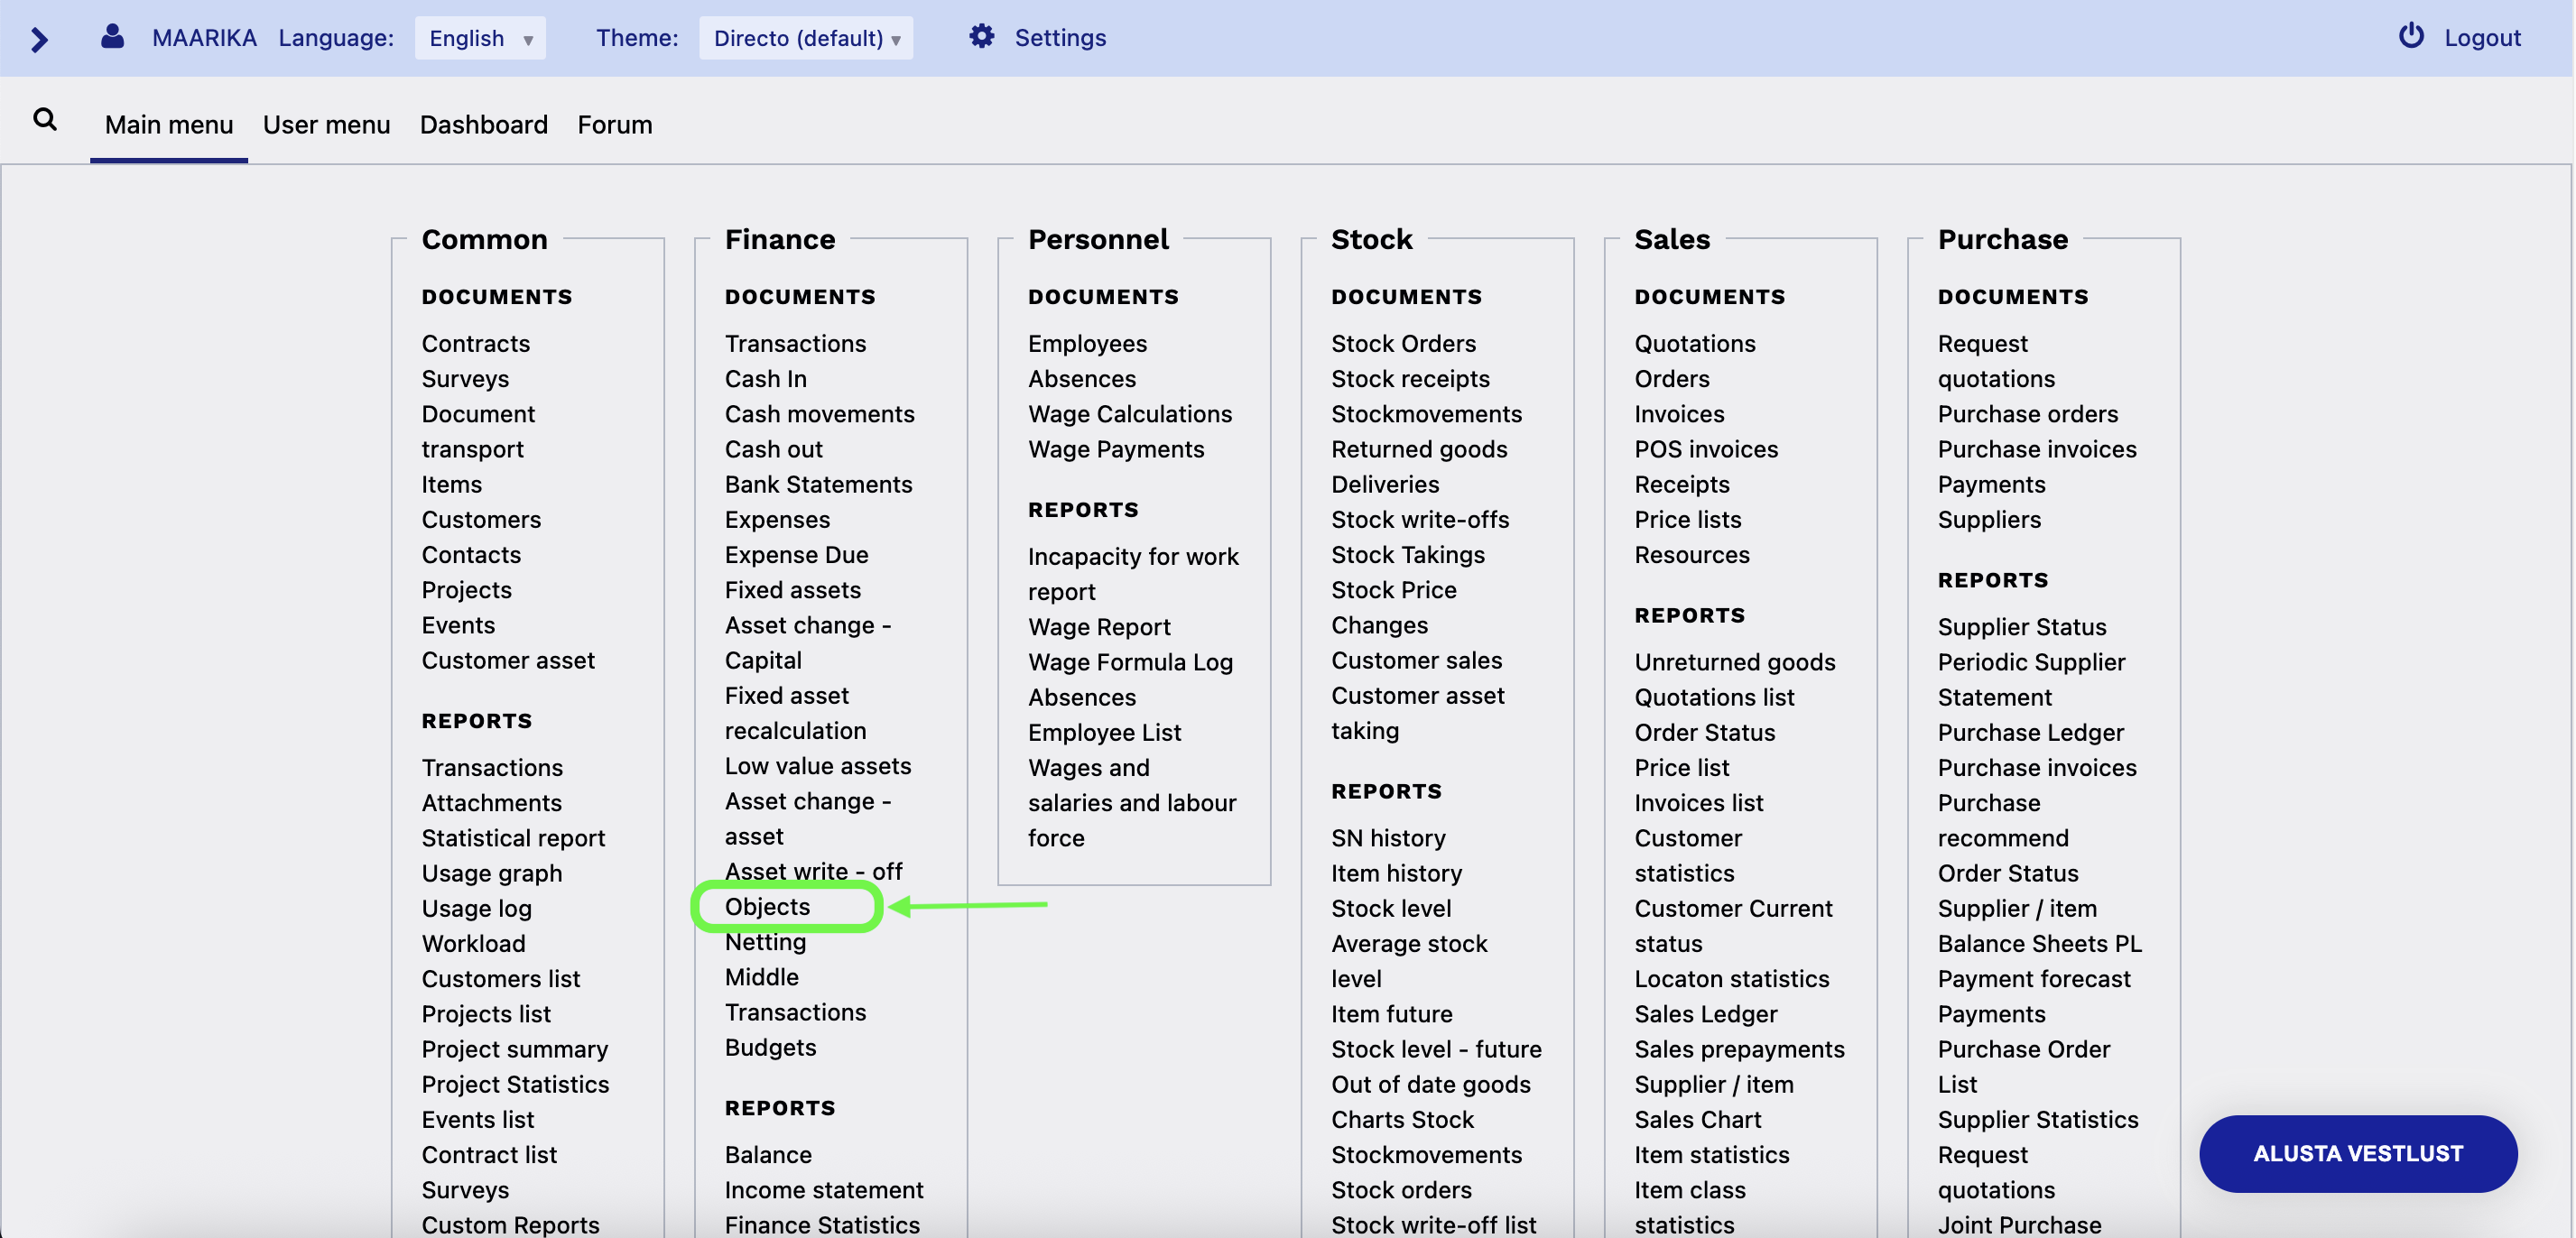Screen dimensions: 2576x1238
Task: Select the Main menu tab
Action: pyautogui.click(x=168, y=124)
